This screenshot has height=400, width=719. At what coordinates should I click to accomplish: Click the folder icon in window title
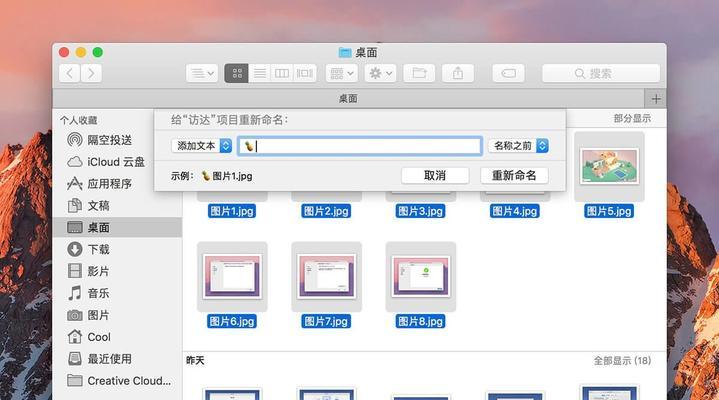[345, 53]
